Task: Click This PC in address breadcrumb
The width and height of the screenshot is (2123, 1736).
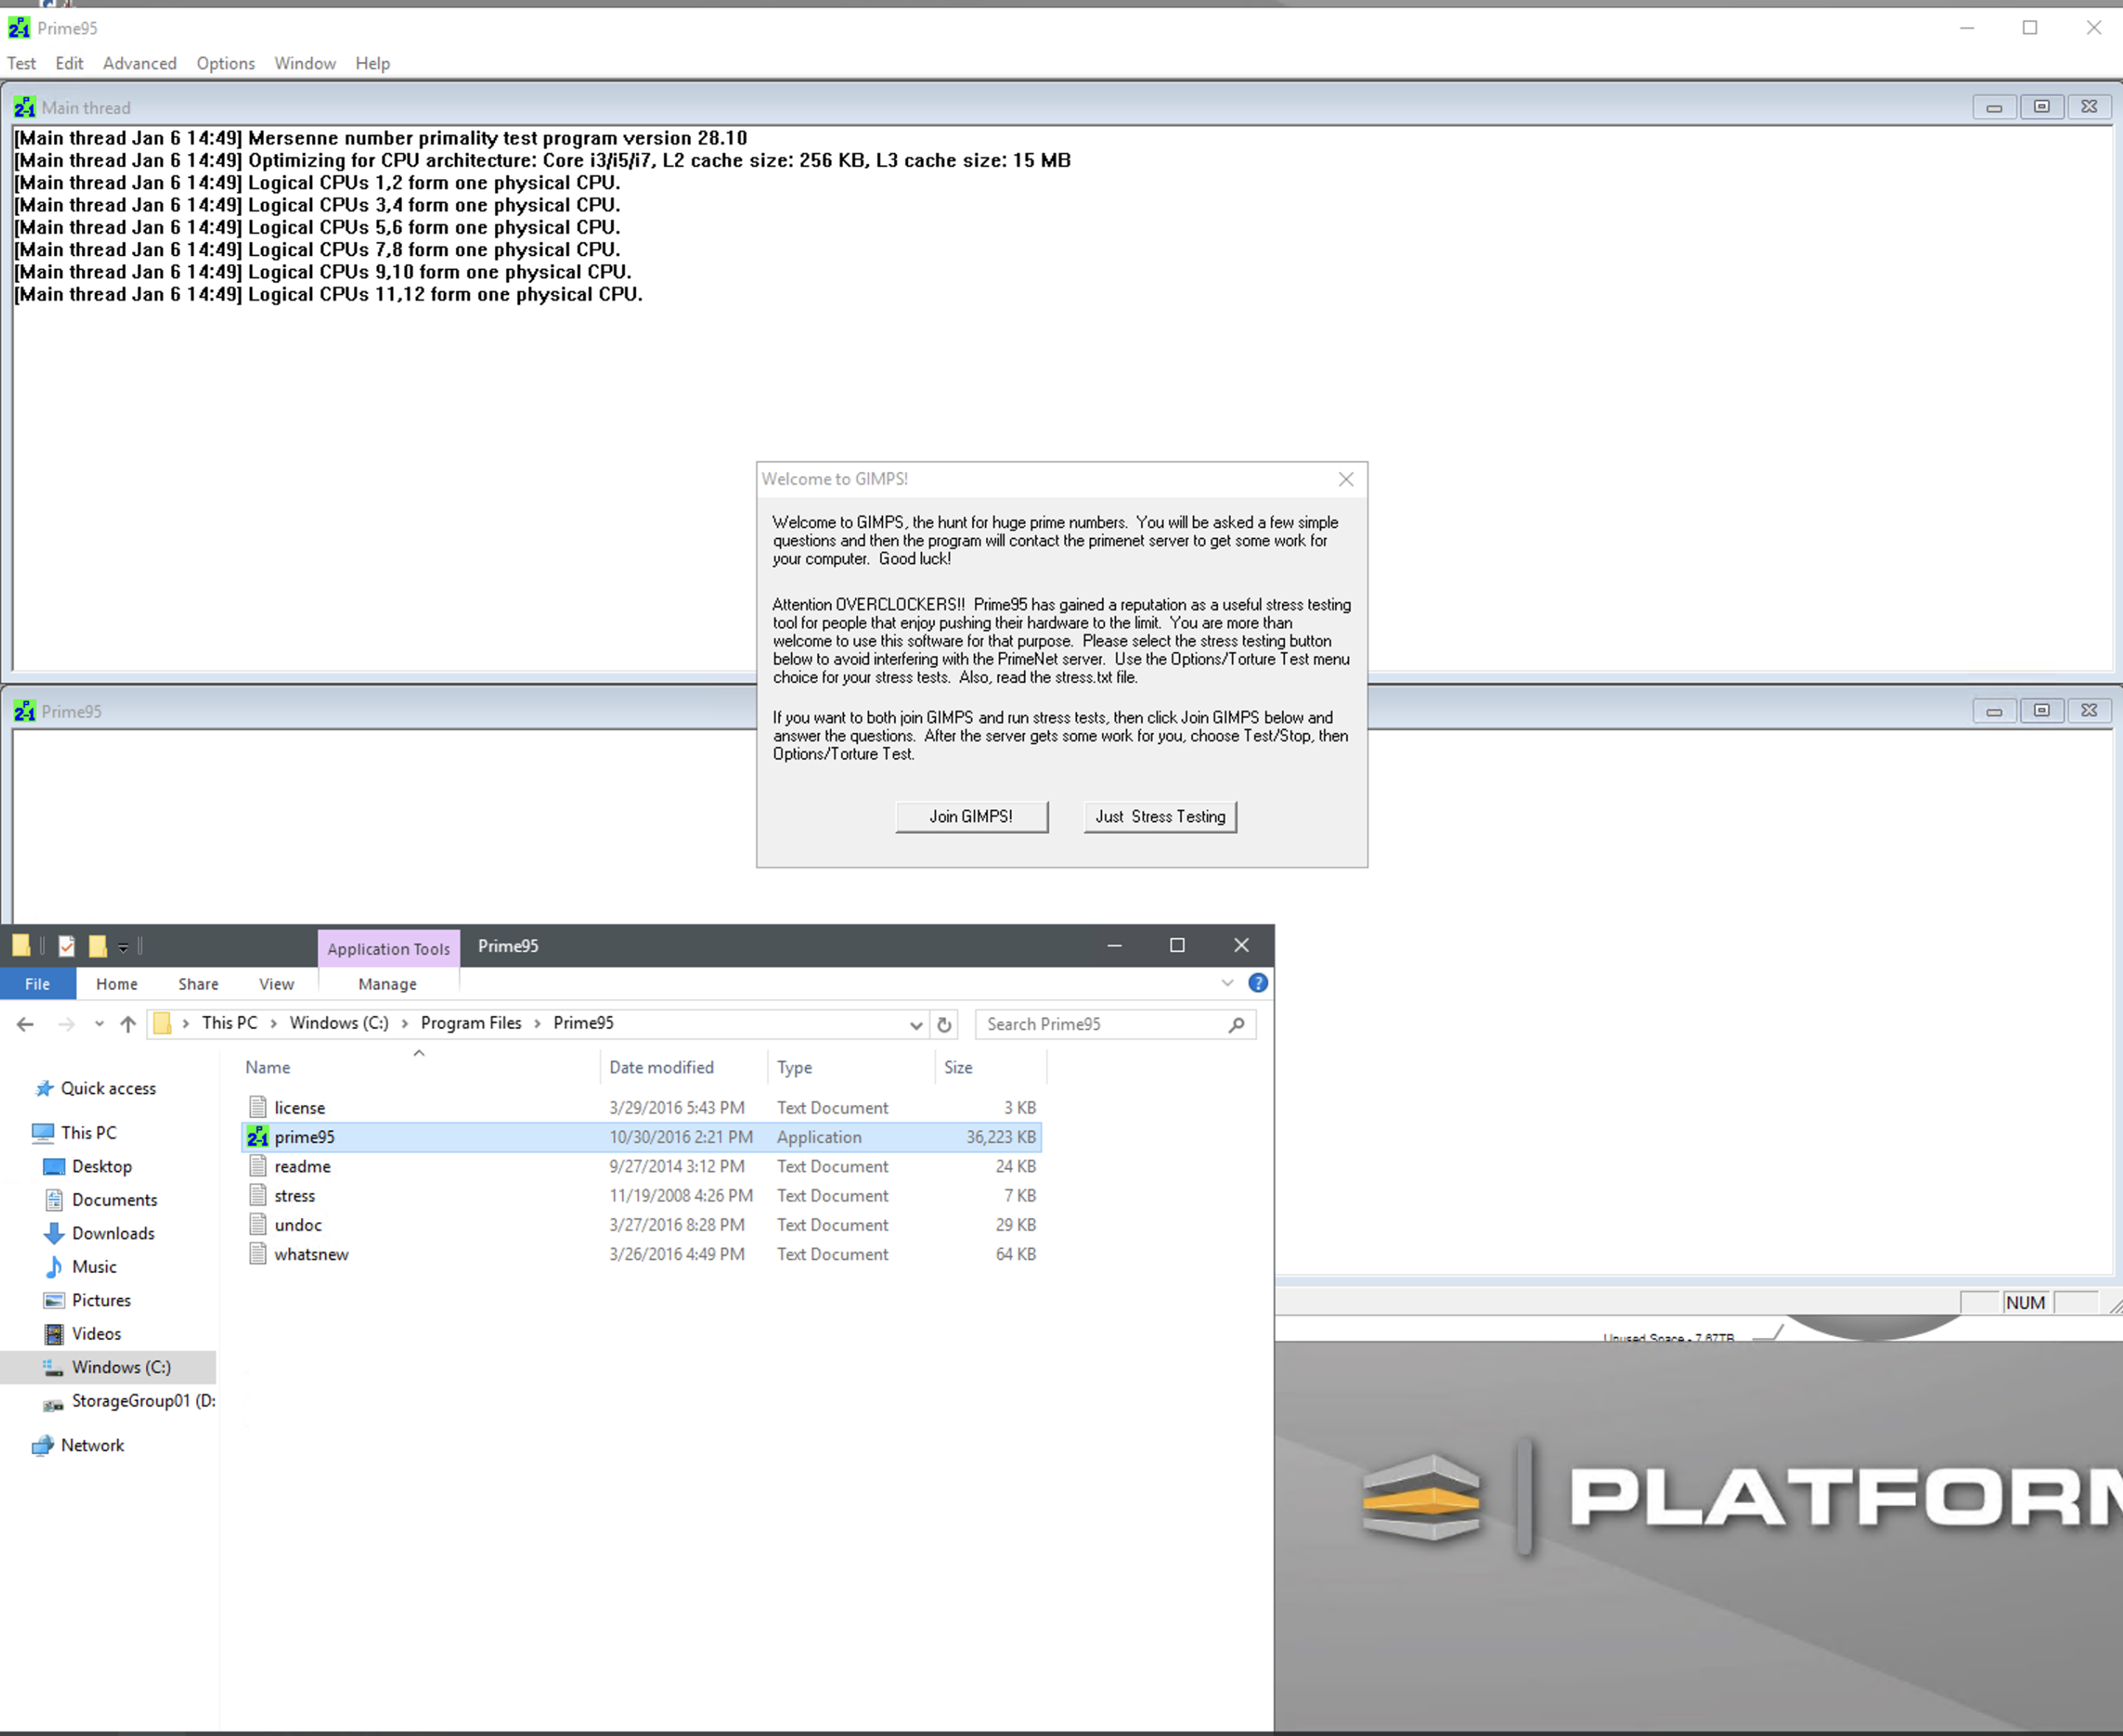Action: coord(229,1023)
